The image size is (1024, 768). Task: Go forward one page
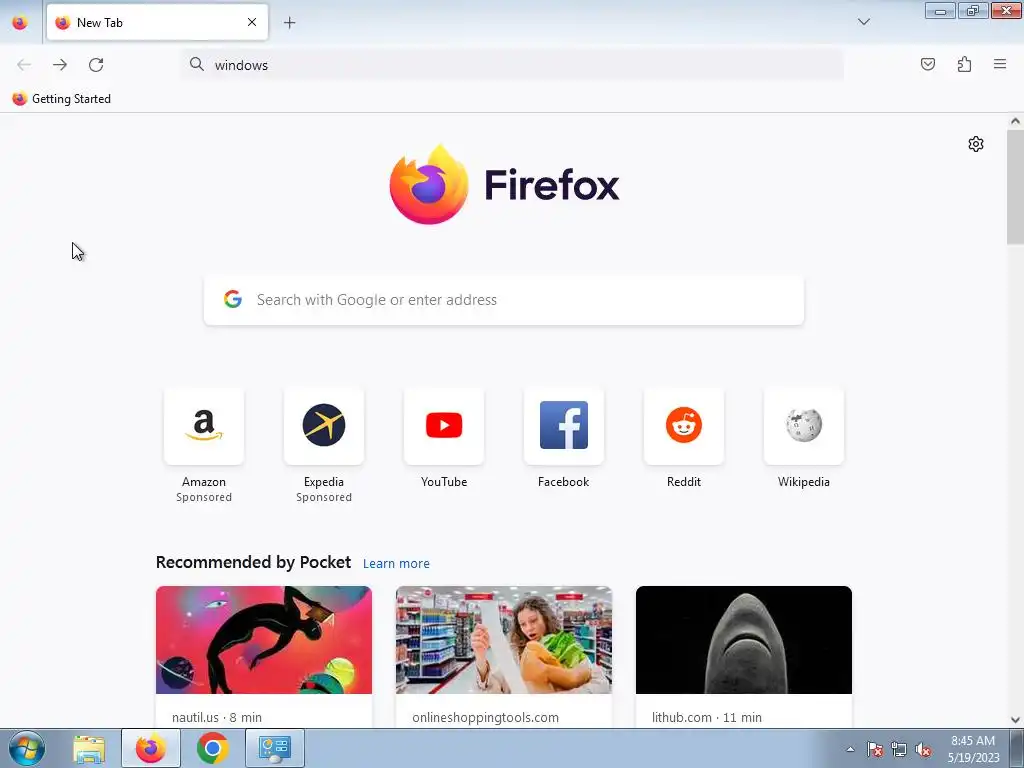(x=60, y=65)
